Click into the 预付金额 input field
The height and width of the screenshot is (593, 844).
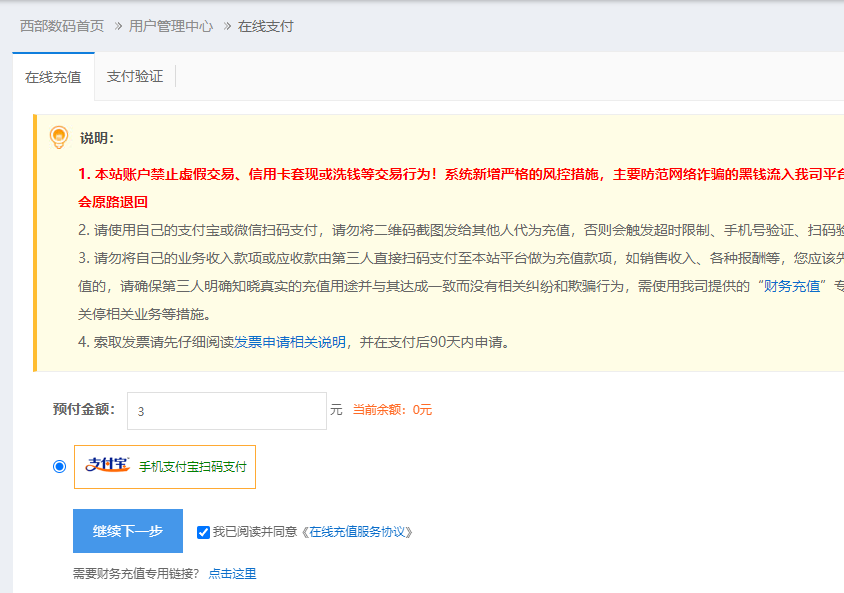[227, 411]
